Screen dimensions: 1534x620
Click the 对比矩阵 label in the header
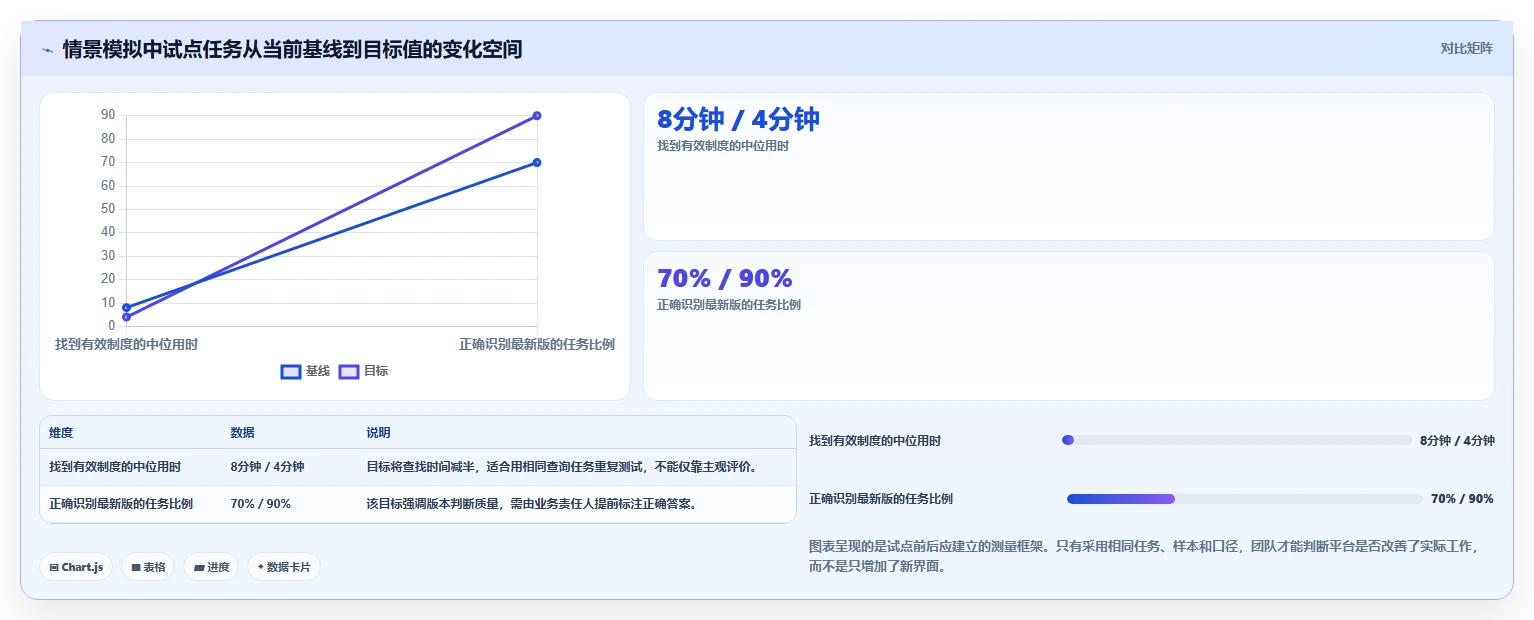click(1466, 49)
